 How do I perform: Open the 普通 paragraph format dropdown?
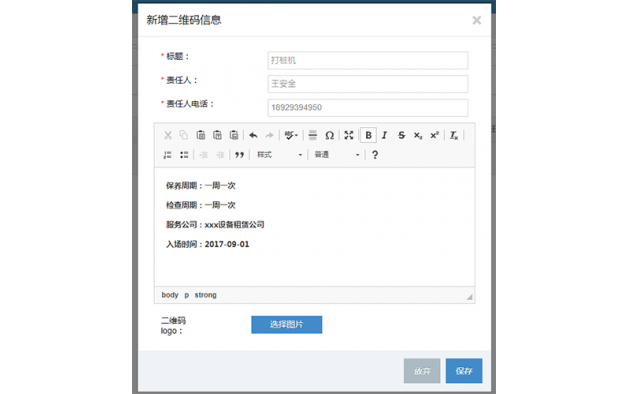pos(337,155)
